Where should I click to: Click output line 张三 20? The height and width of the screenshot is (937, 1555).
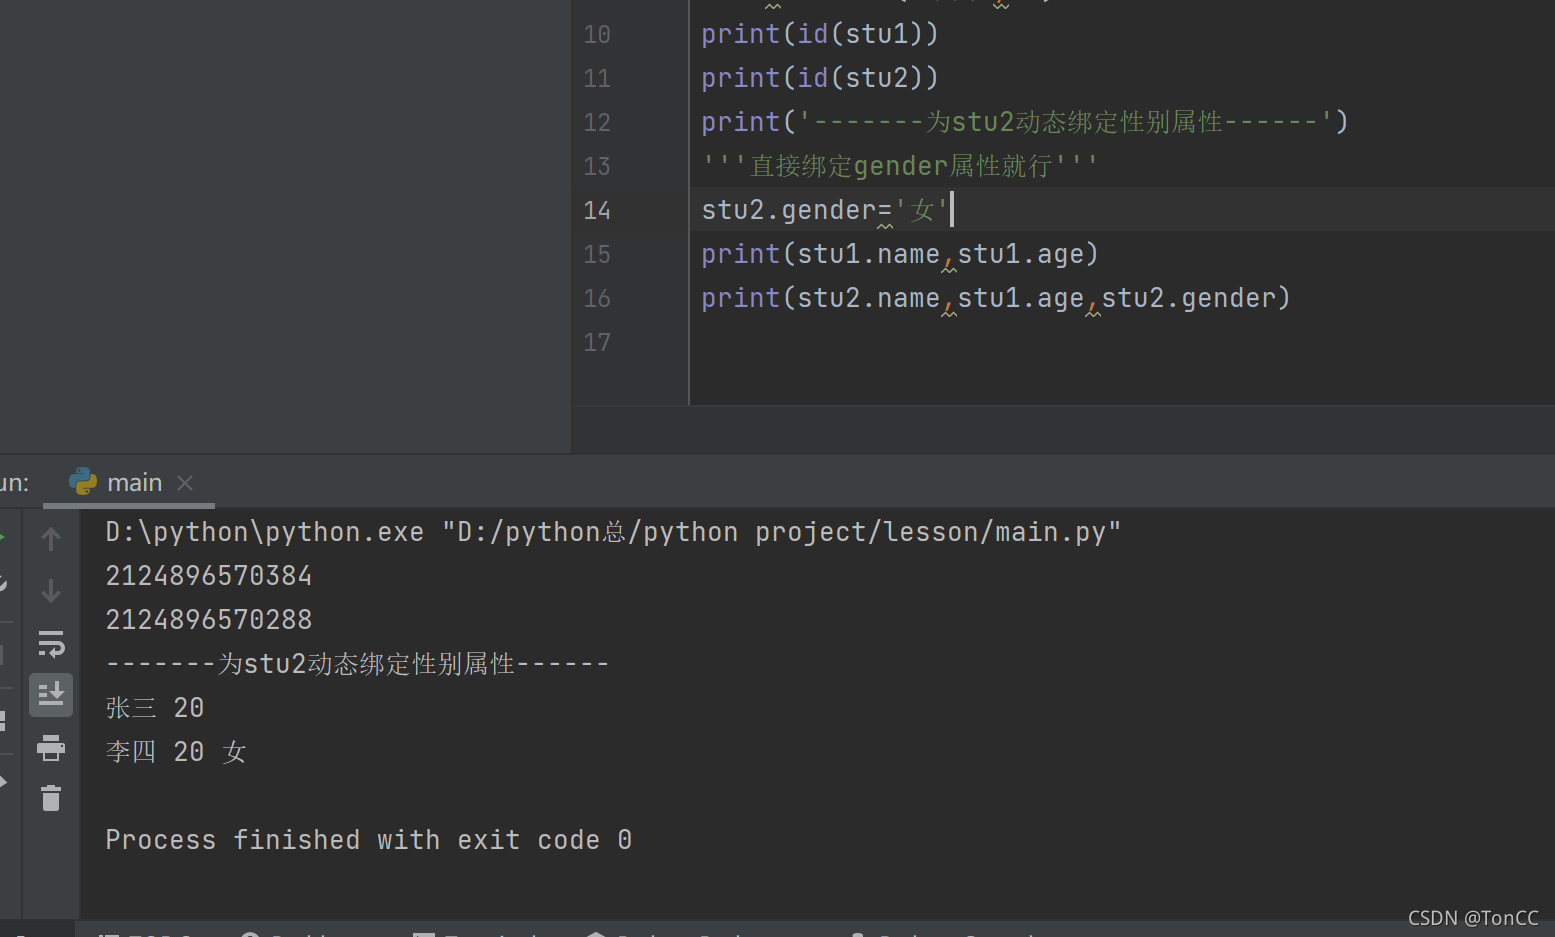(155, 708)
